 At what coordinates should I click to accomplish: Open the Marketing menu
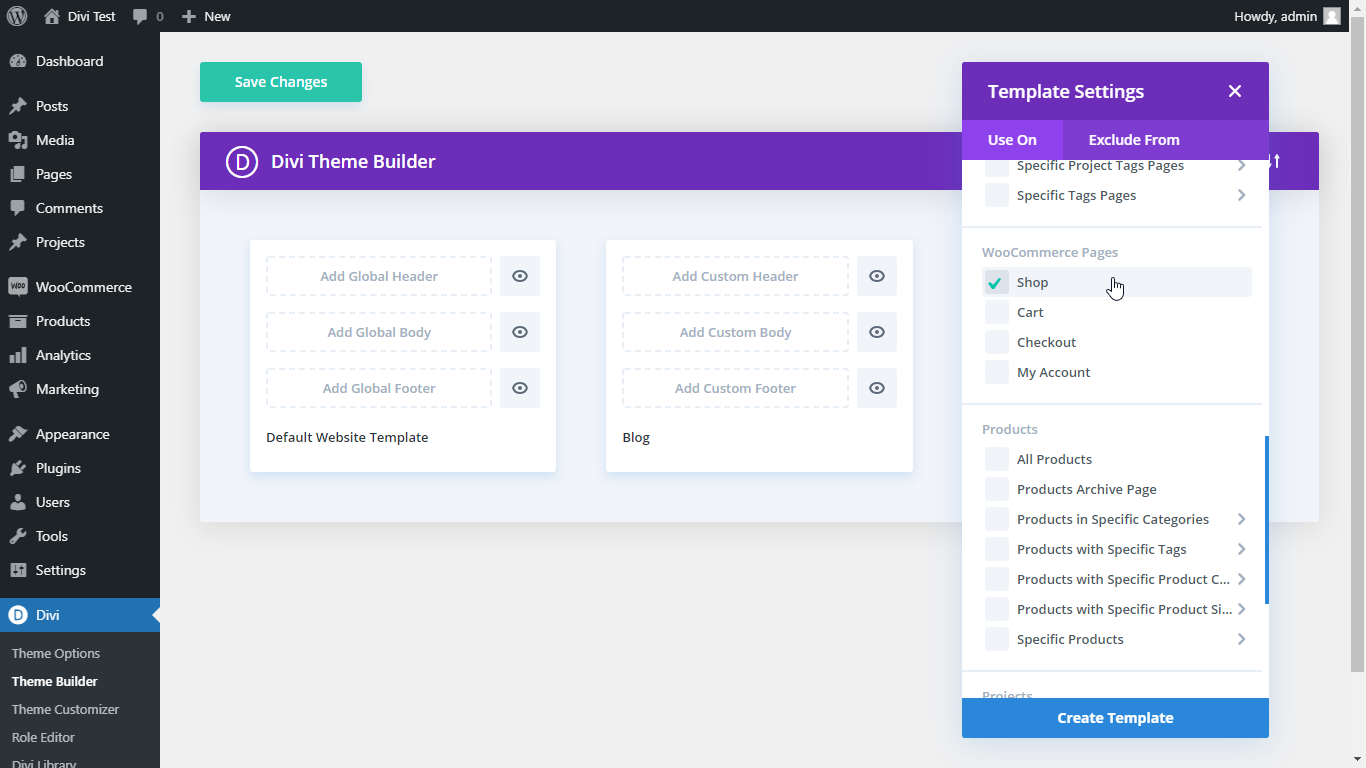pyautogui.click(x=80, y=389)
